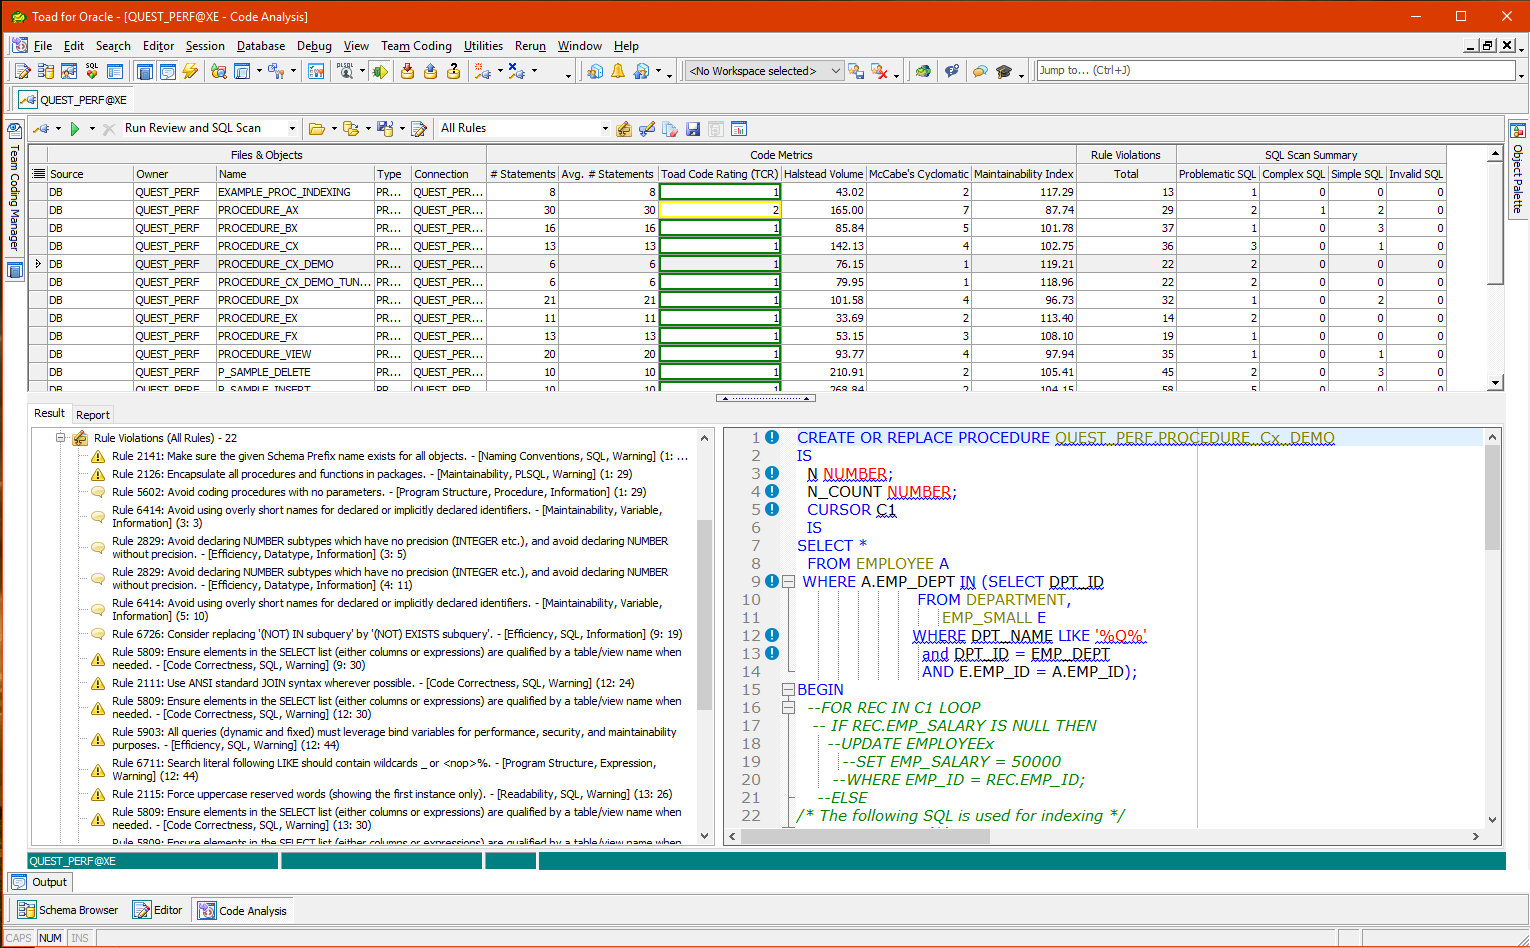Screen dimensions: 1530x948
Task: Open the All Rules ruleset dropdown
Action: click(604, 129)
